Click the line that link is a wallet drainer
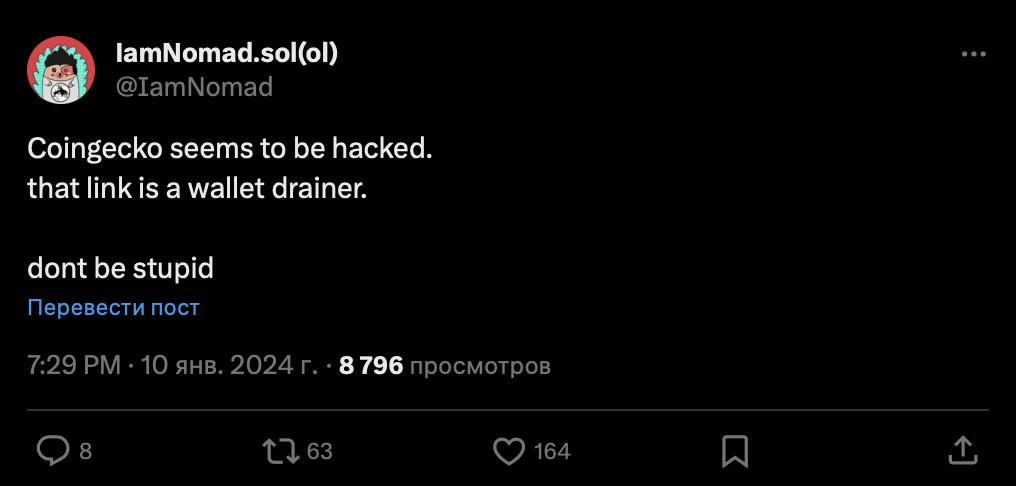The image size is (1016, 486). 197,189
